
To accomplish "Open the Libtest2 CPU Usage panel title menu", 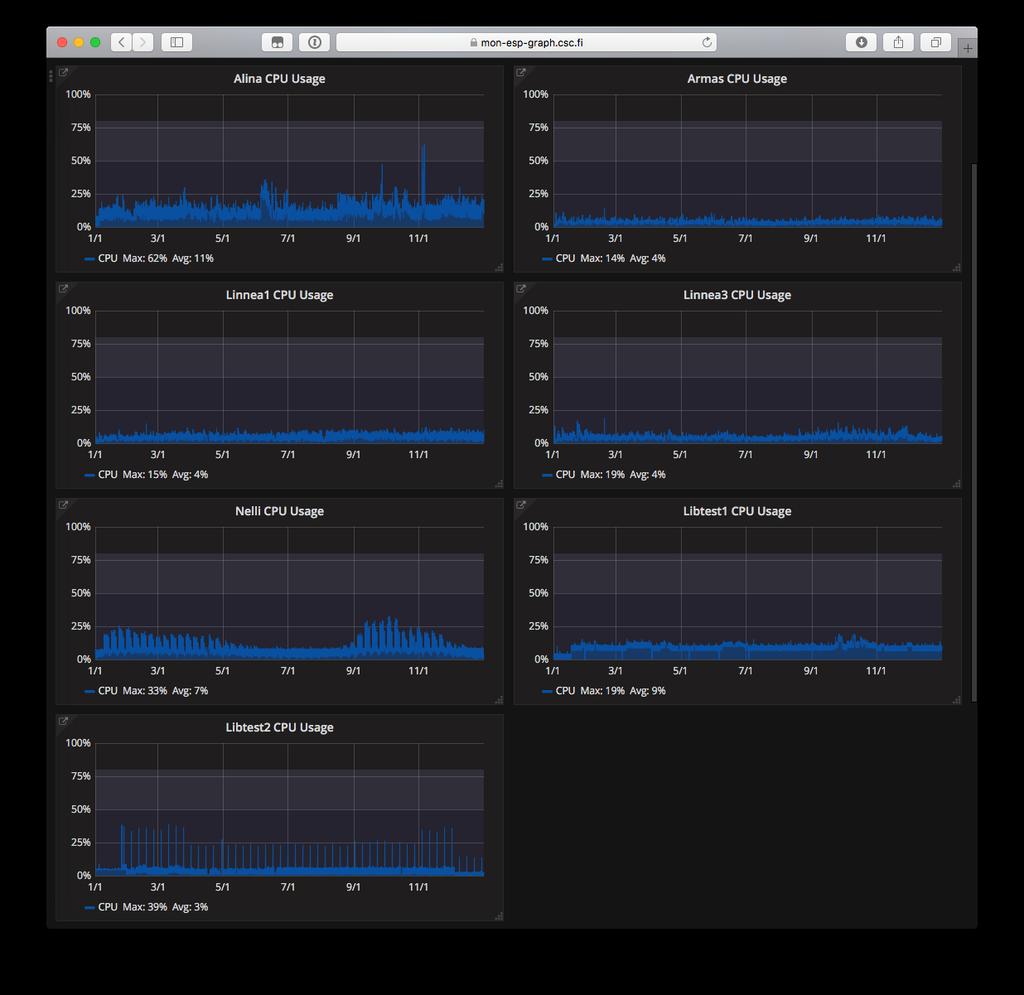I will [x=280, y=727].
